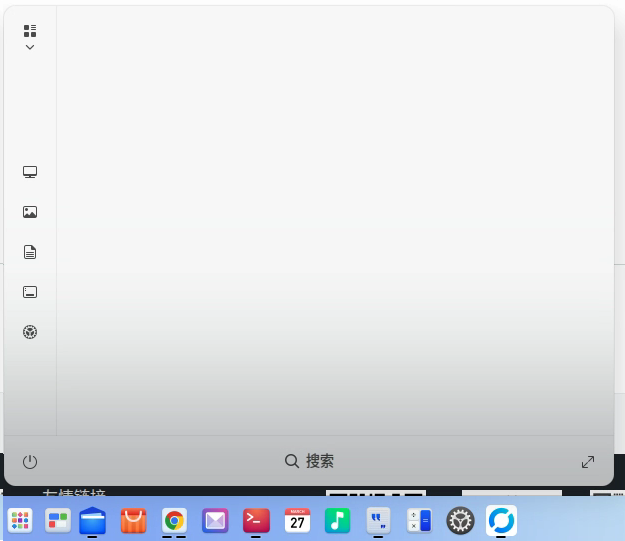The width and height of the screenshot is (625, 541).
Task: Click the 搜索 search field
Action: coord(309,461)
